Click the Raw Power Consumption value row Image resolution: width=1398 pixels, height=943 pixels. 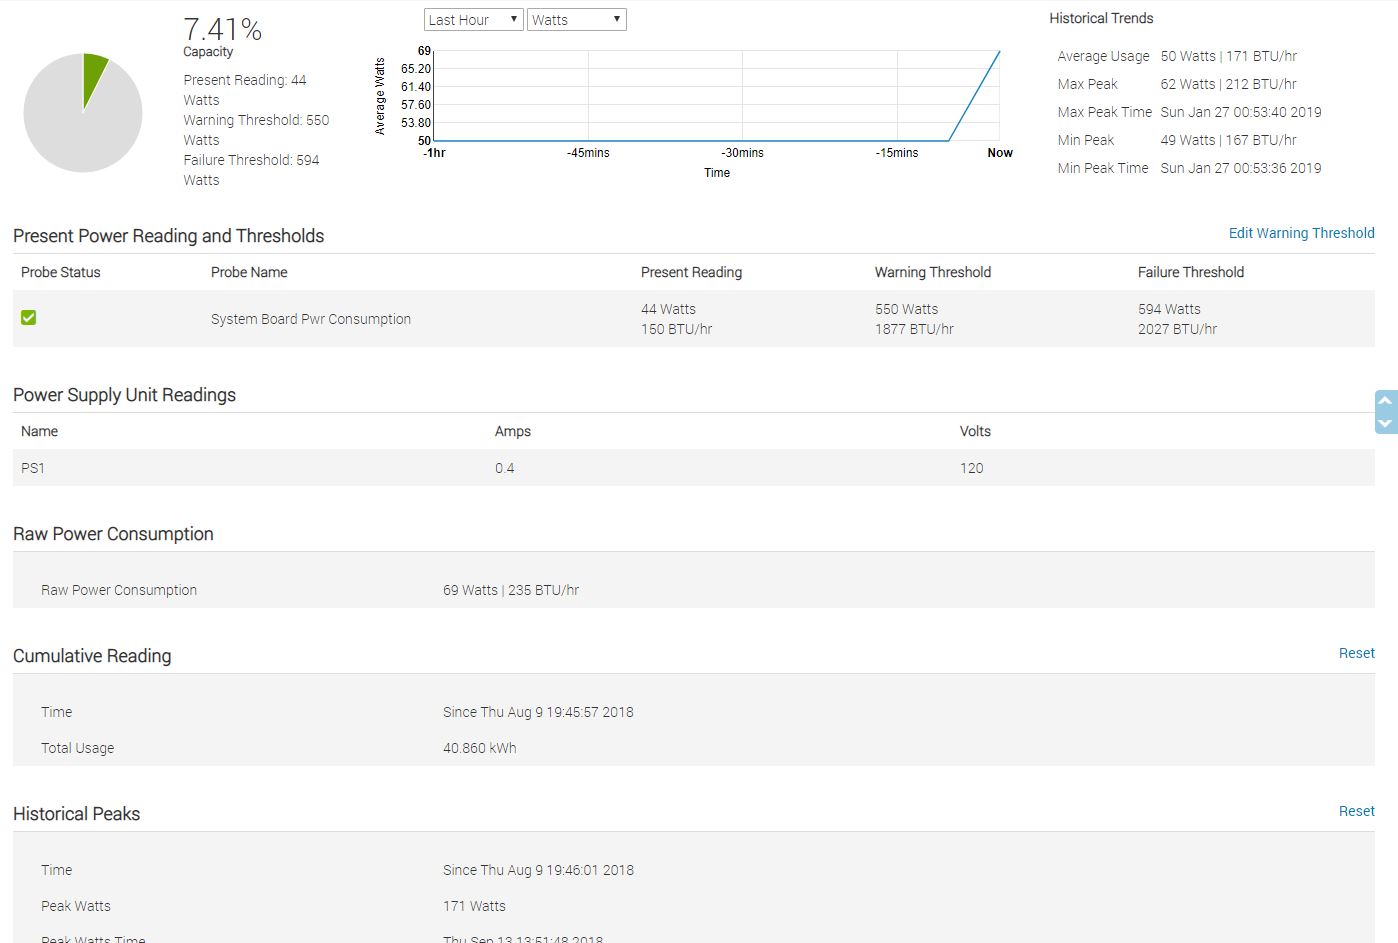click(x=693, y=590)
